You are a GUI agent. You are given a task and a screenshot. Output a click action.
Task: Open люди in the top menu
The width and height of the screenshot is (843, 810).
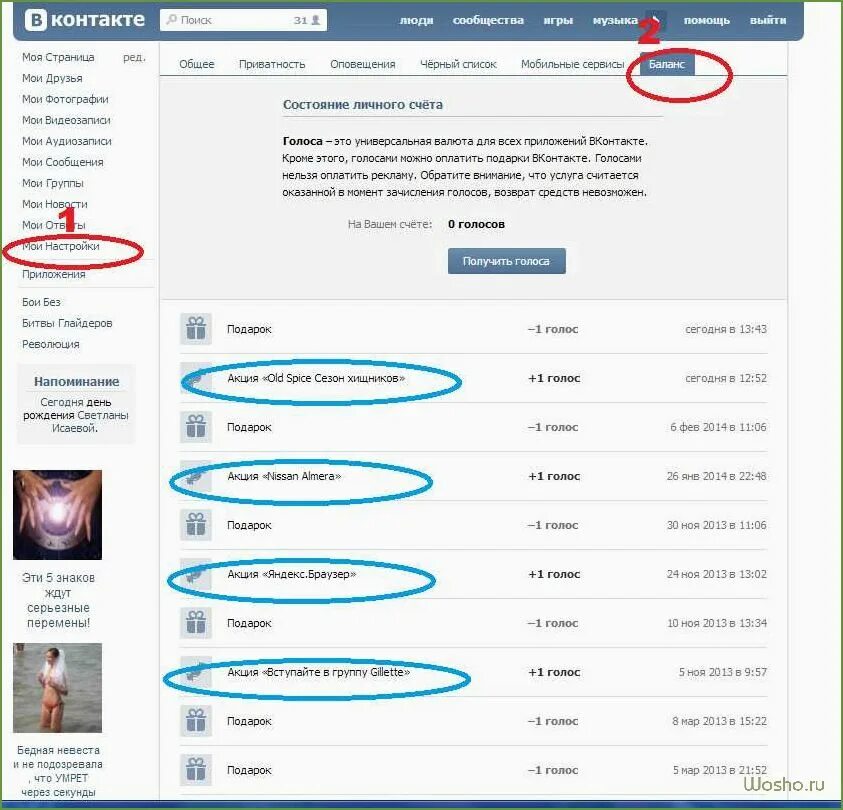(417, 20)
